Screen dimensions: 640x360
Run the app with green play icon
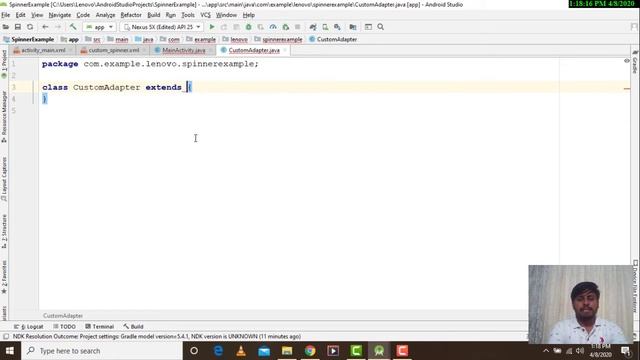click(x=211, y=27)
